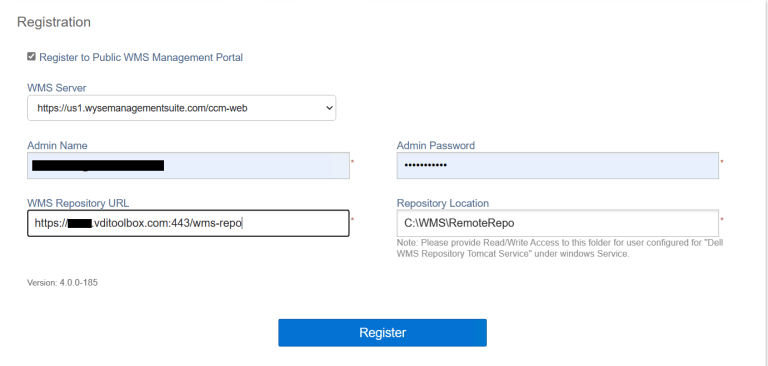Click the 'WMS Repository URL' label
768x366 pixels.
[x=78, y=203]
